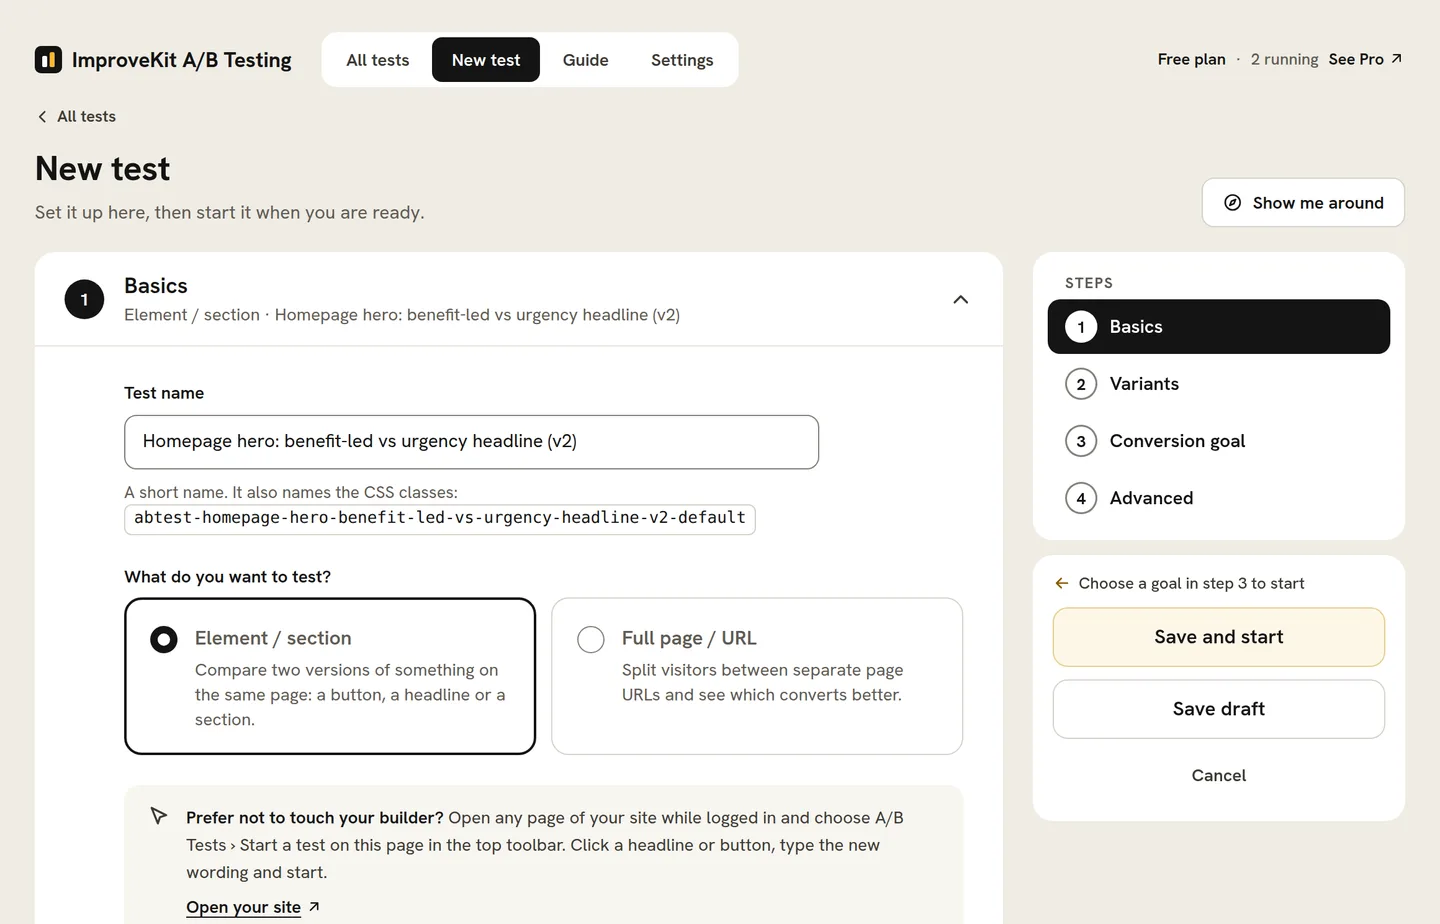Click the Choose a goal in step 3 hint
Screen dimensions: 1440x924
[x=1191, y=583]
